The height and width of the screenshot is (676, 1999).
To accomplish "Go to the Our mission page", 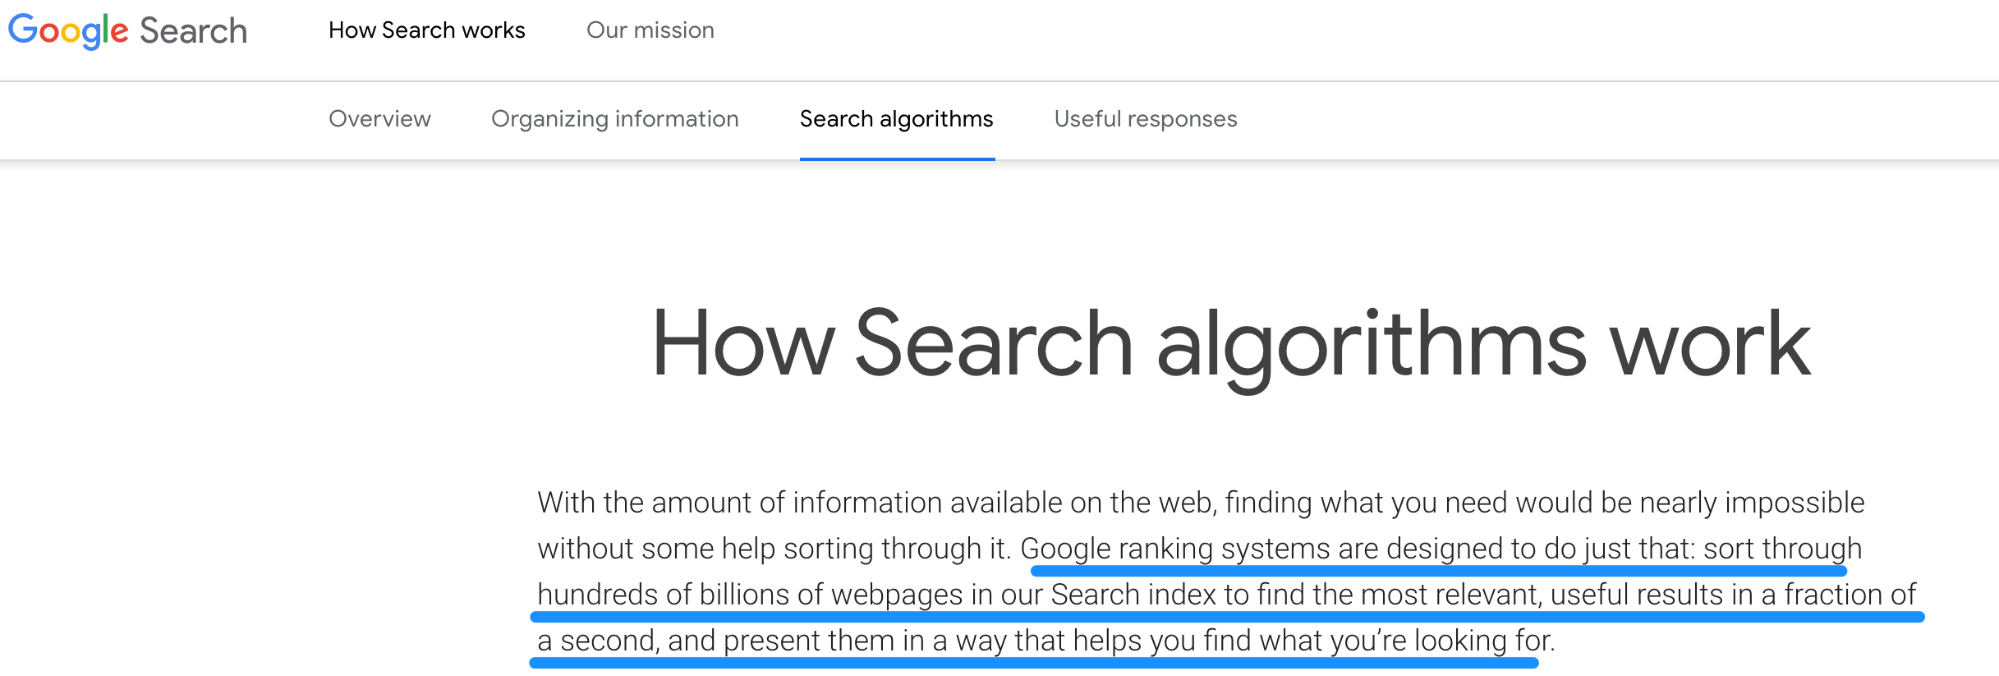I will (650, 30).
